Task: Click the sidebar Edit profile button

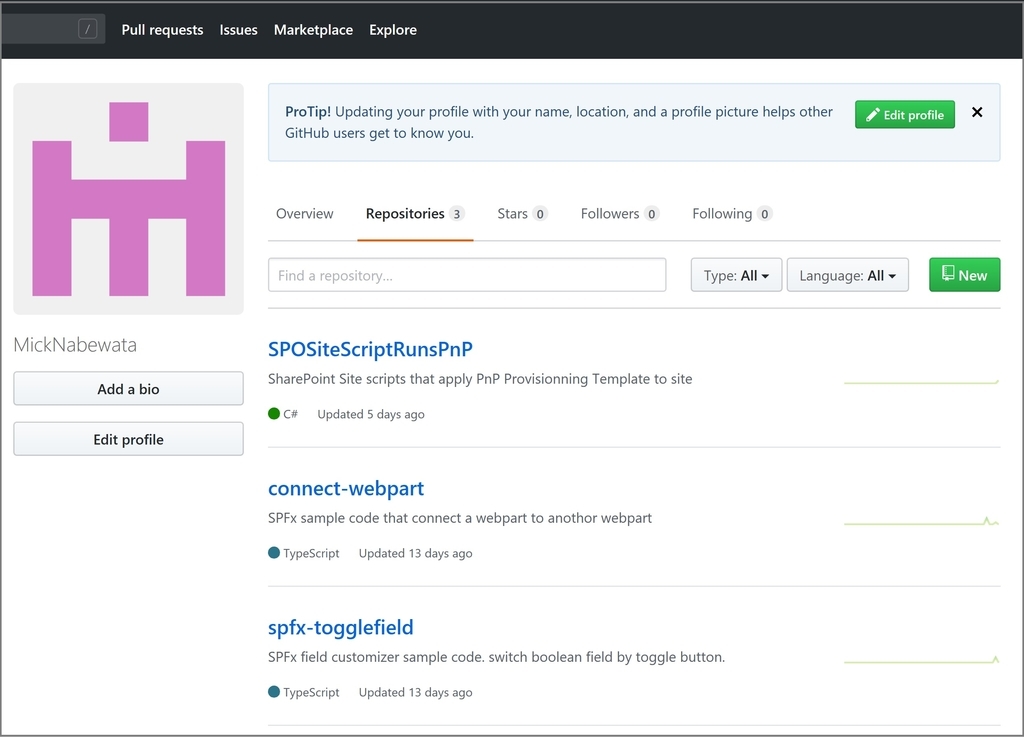Action: click(x=129, y=439)
